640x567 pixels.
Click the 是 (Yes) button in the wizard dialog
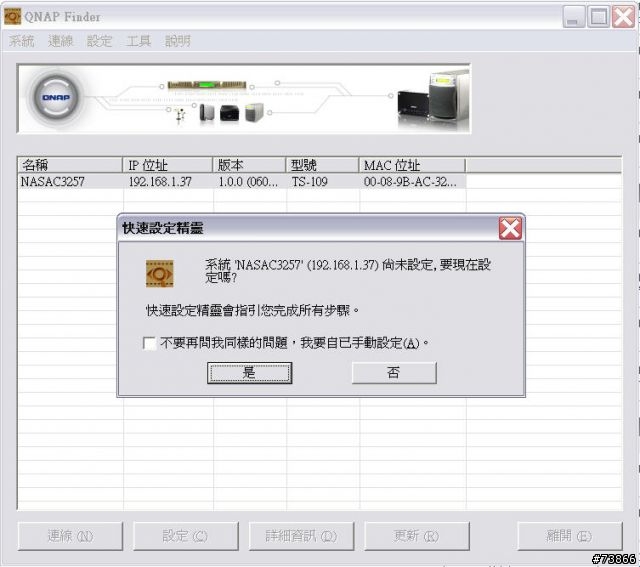pyautogui.click(x=249, y=373)
